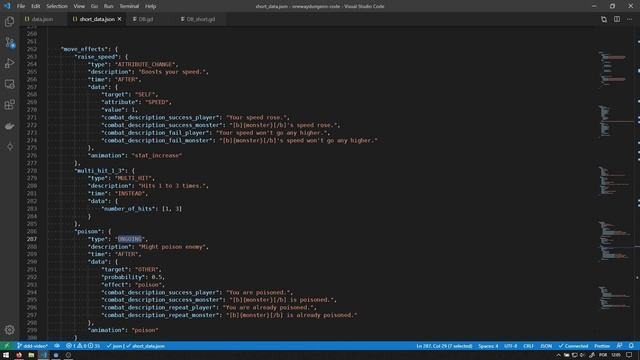Open the Help menu
640x360 pixels.
tap(151, 6)
